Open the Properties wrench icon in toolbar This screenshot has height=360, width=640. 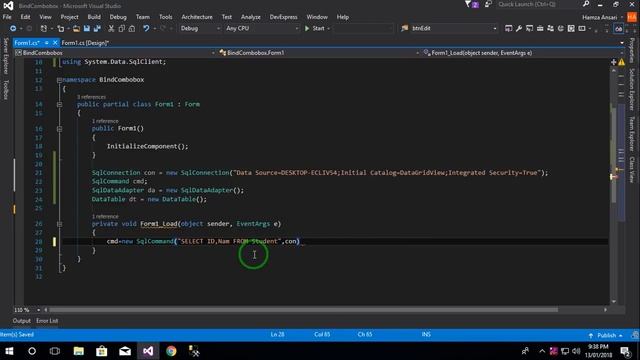pyautogui.click(x=519, y=29)
